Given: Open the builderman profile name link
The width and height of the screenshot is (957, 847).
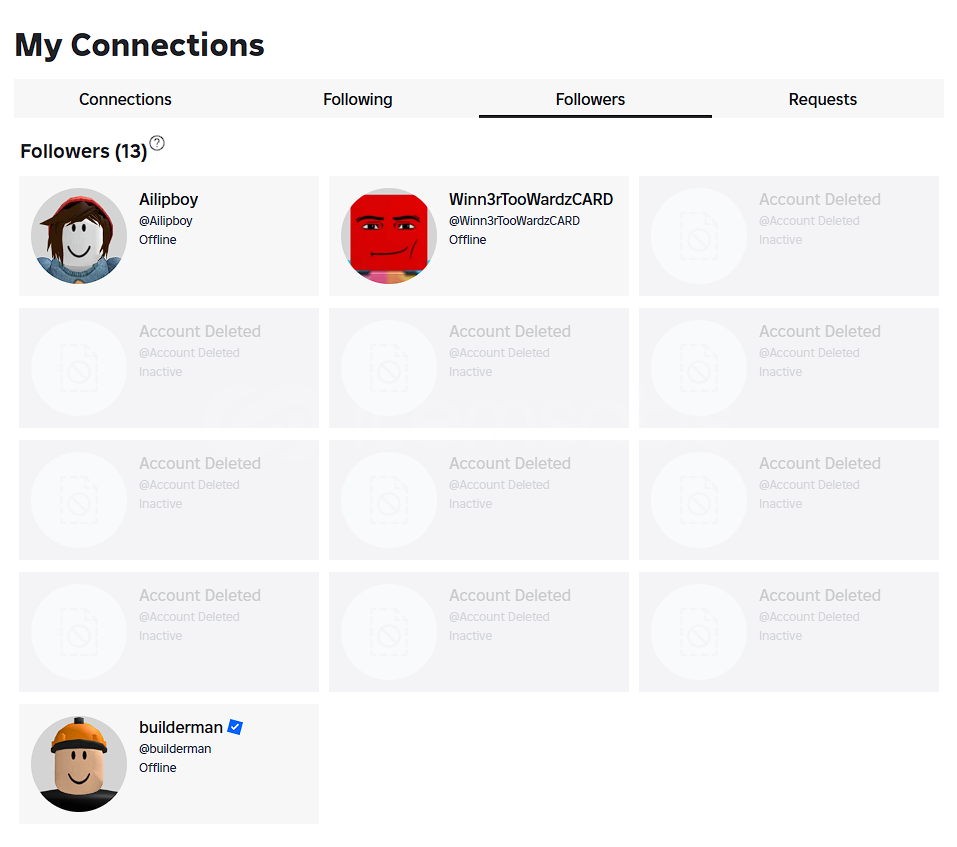Looking at the screenshot, I should coord(181,727).
